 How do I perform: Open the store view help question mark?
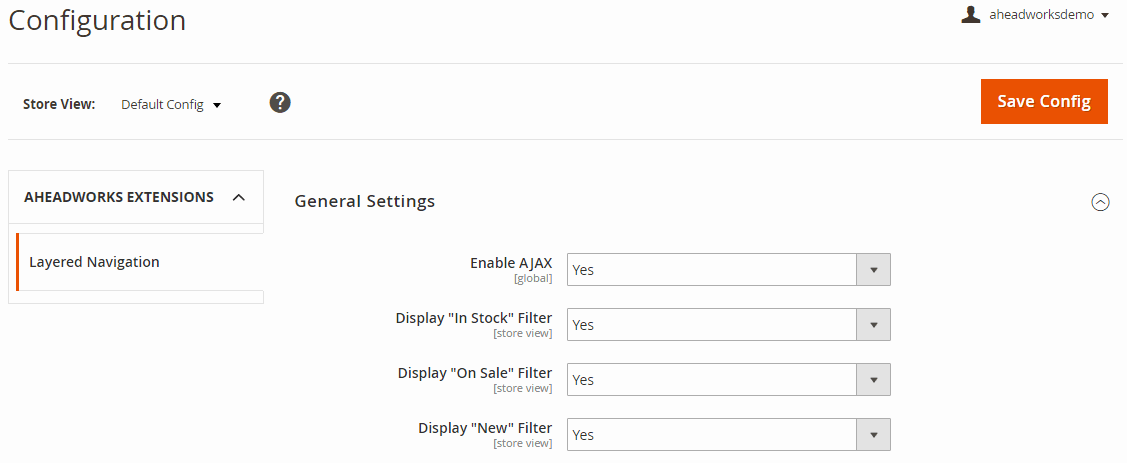pos(280,102)
